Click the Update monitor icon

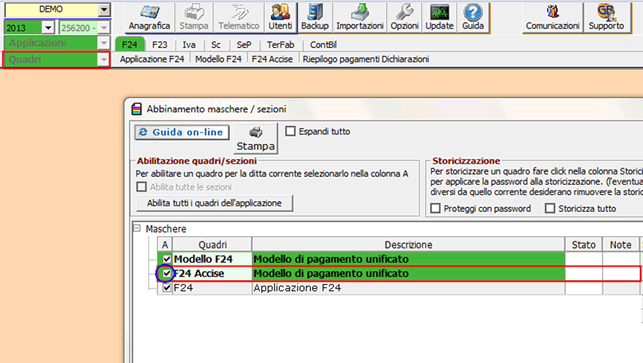pyautogui.click(x=439, y=17)
